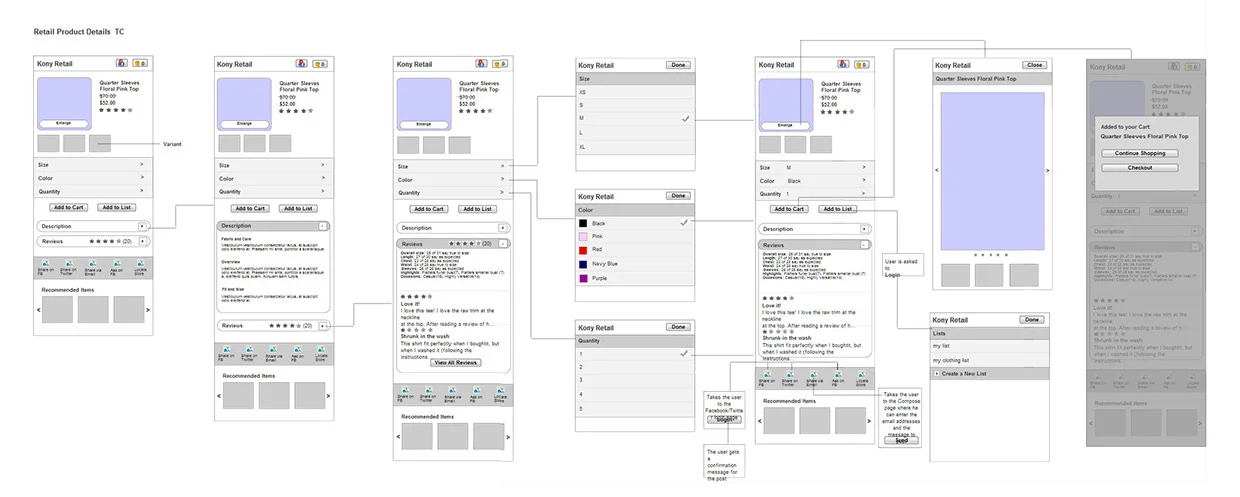Click the Send button in the Compose note

click(901, 440)
